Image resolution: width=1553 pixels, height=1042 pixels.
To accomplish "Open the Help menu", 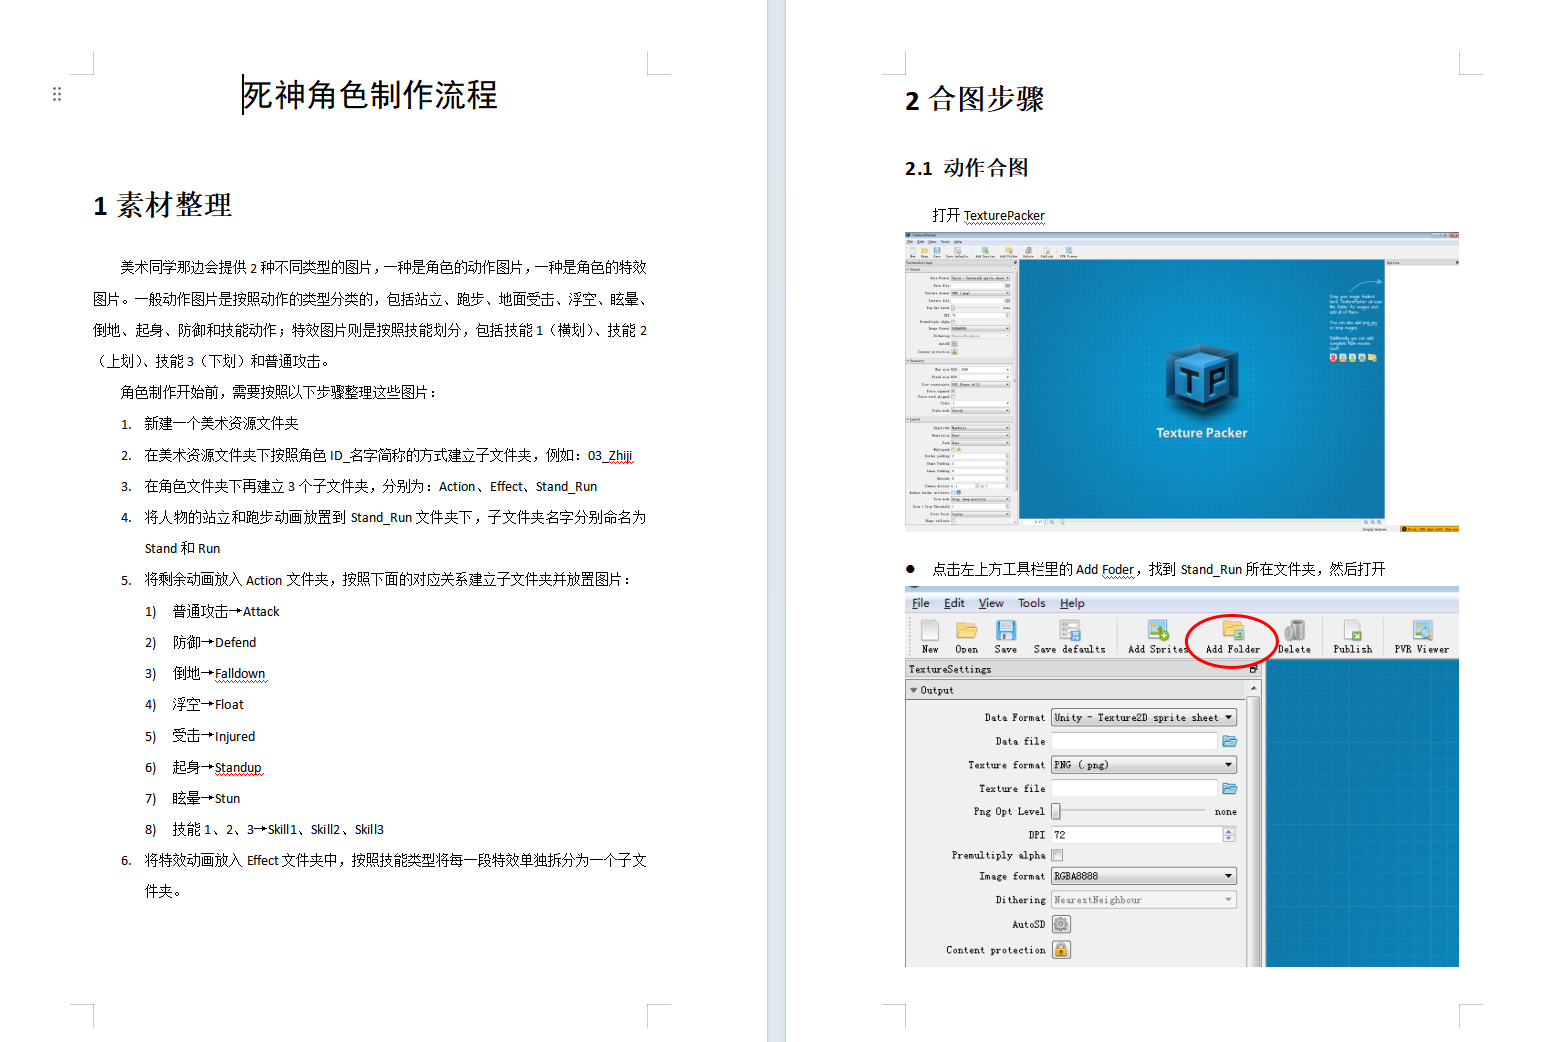I will point(1072,604).
